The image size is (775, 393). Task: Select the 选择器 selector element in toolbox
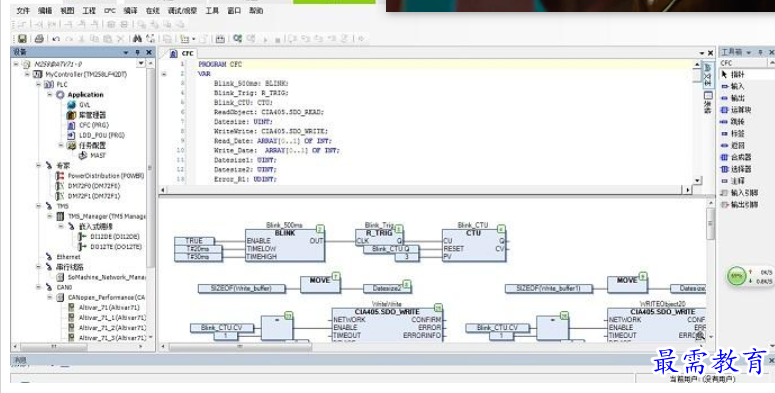[x=736, y=169]
